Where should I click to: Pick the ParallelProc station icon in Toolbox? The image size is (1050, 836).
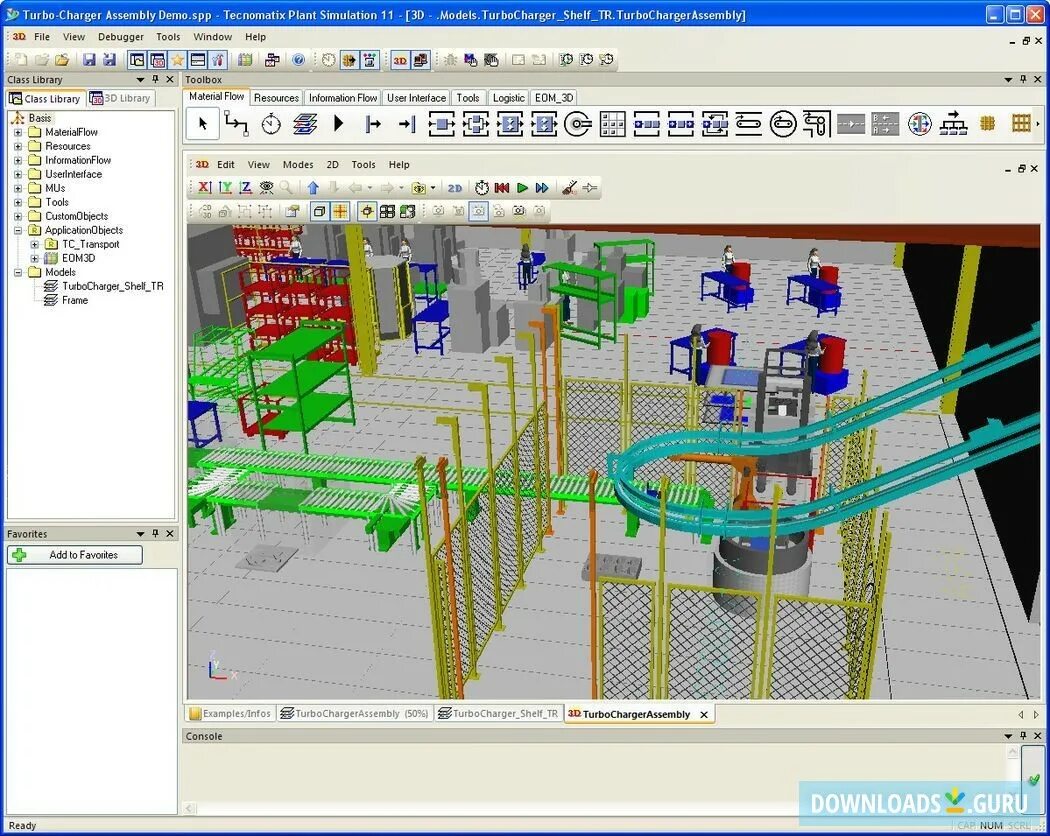[475, 124]
